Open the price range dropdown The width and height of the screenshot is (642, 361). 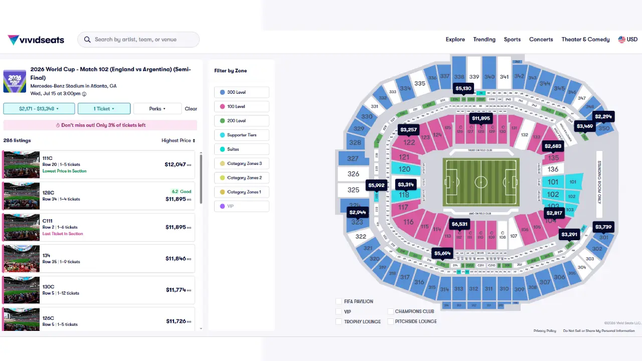pyautogui.click(x=39, y=108)
